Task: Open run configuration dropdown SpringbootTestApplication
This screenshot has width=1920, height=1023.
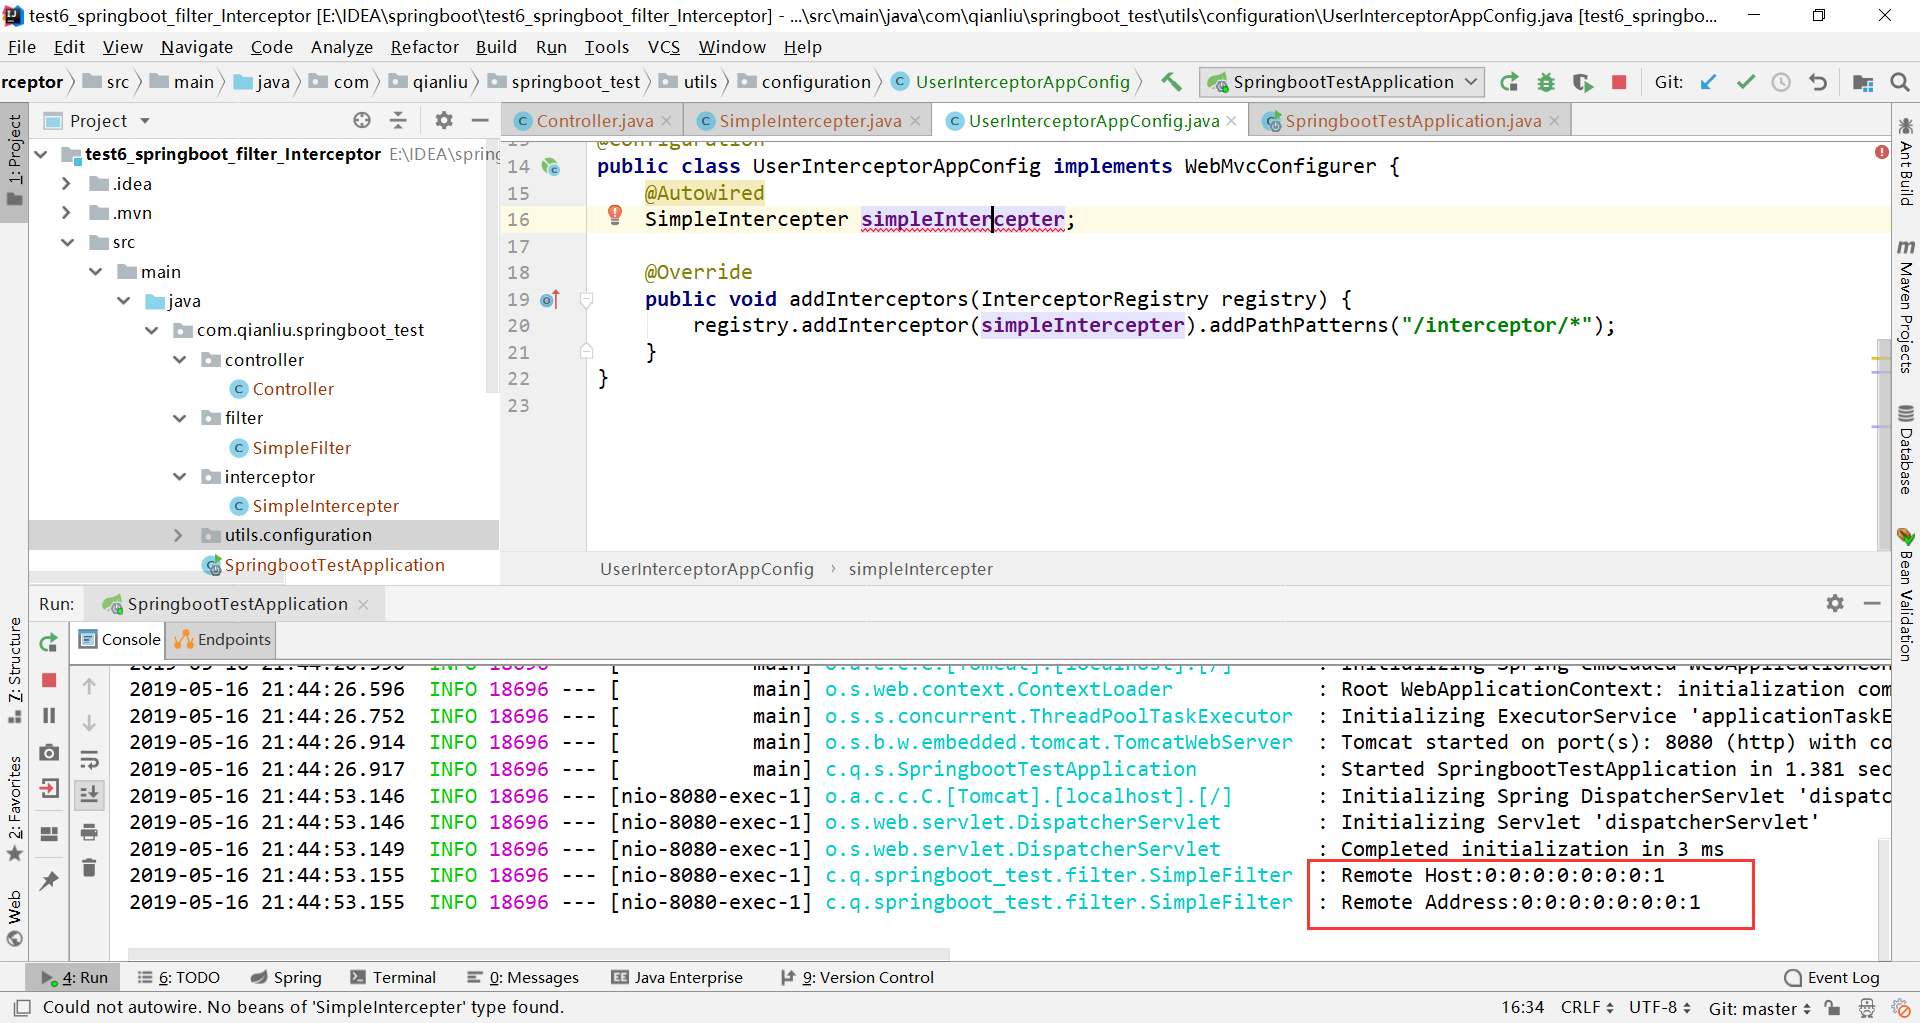Action: (x=1343, y=82)
